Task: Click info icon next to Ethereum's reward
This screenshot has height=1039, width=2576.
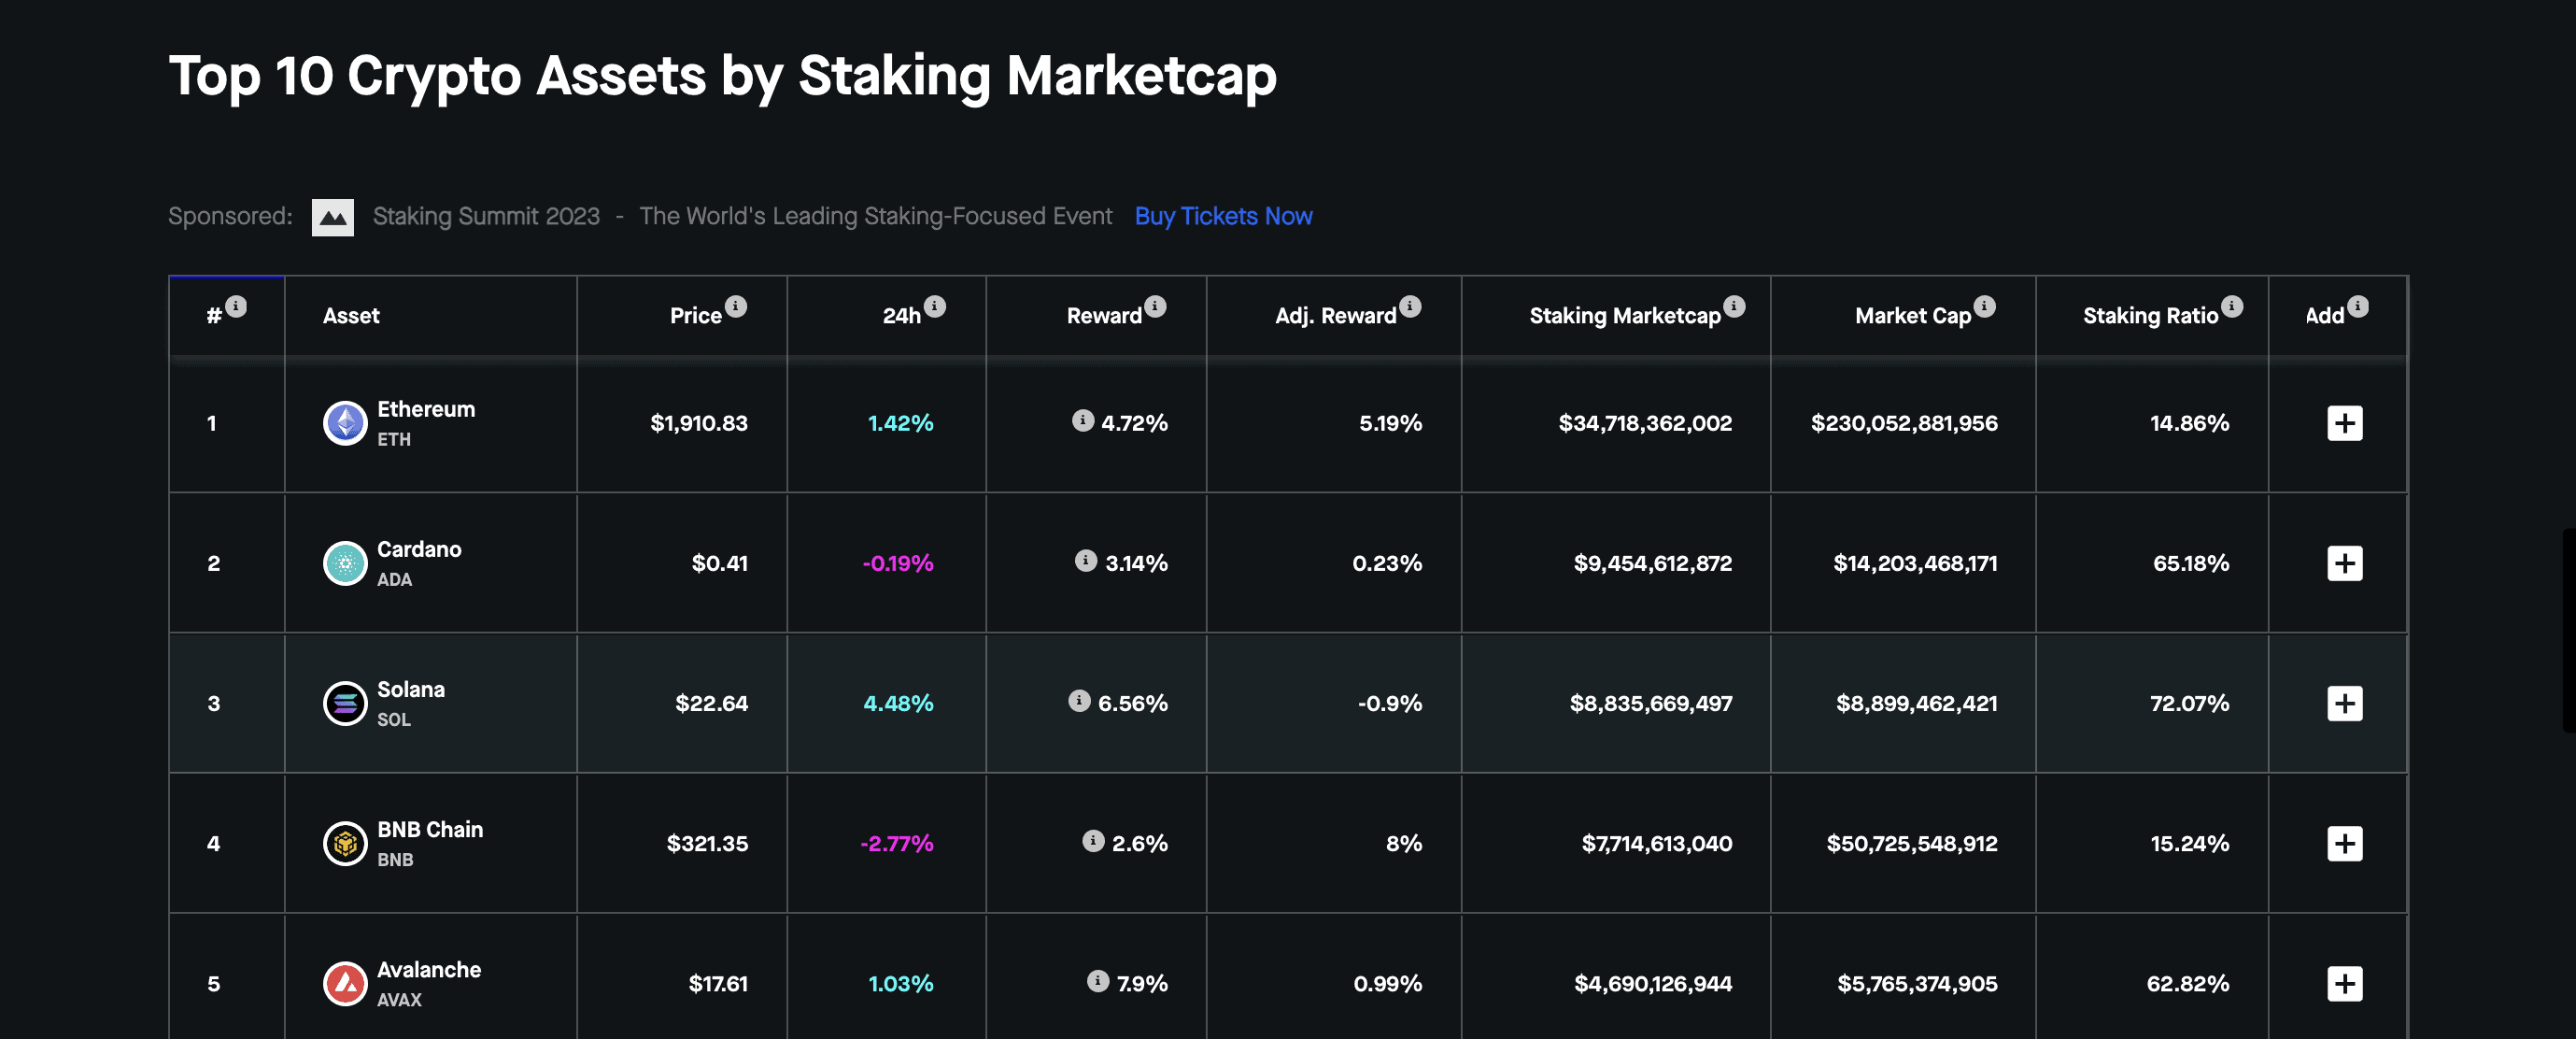Action: (x=1082, y=420)
